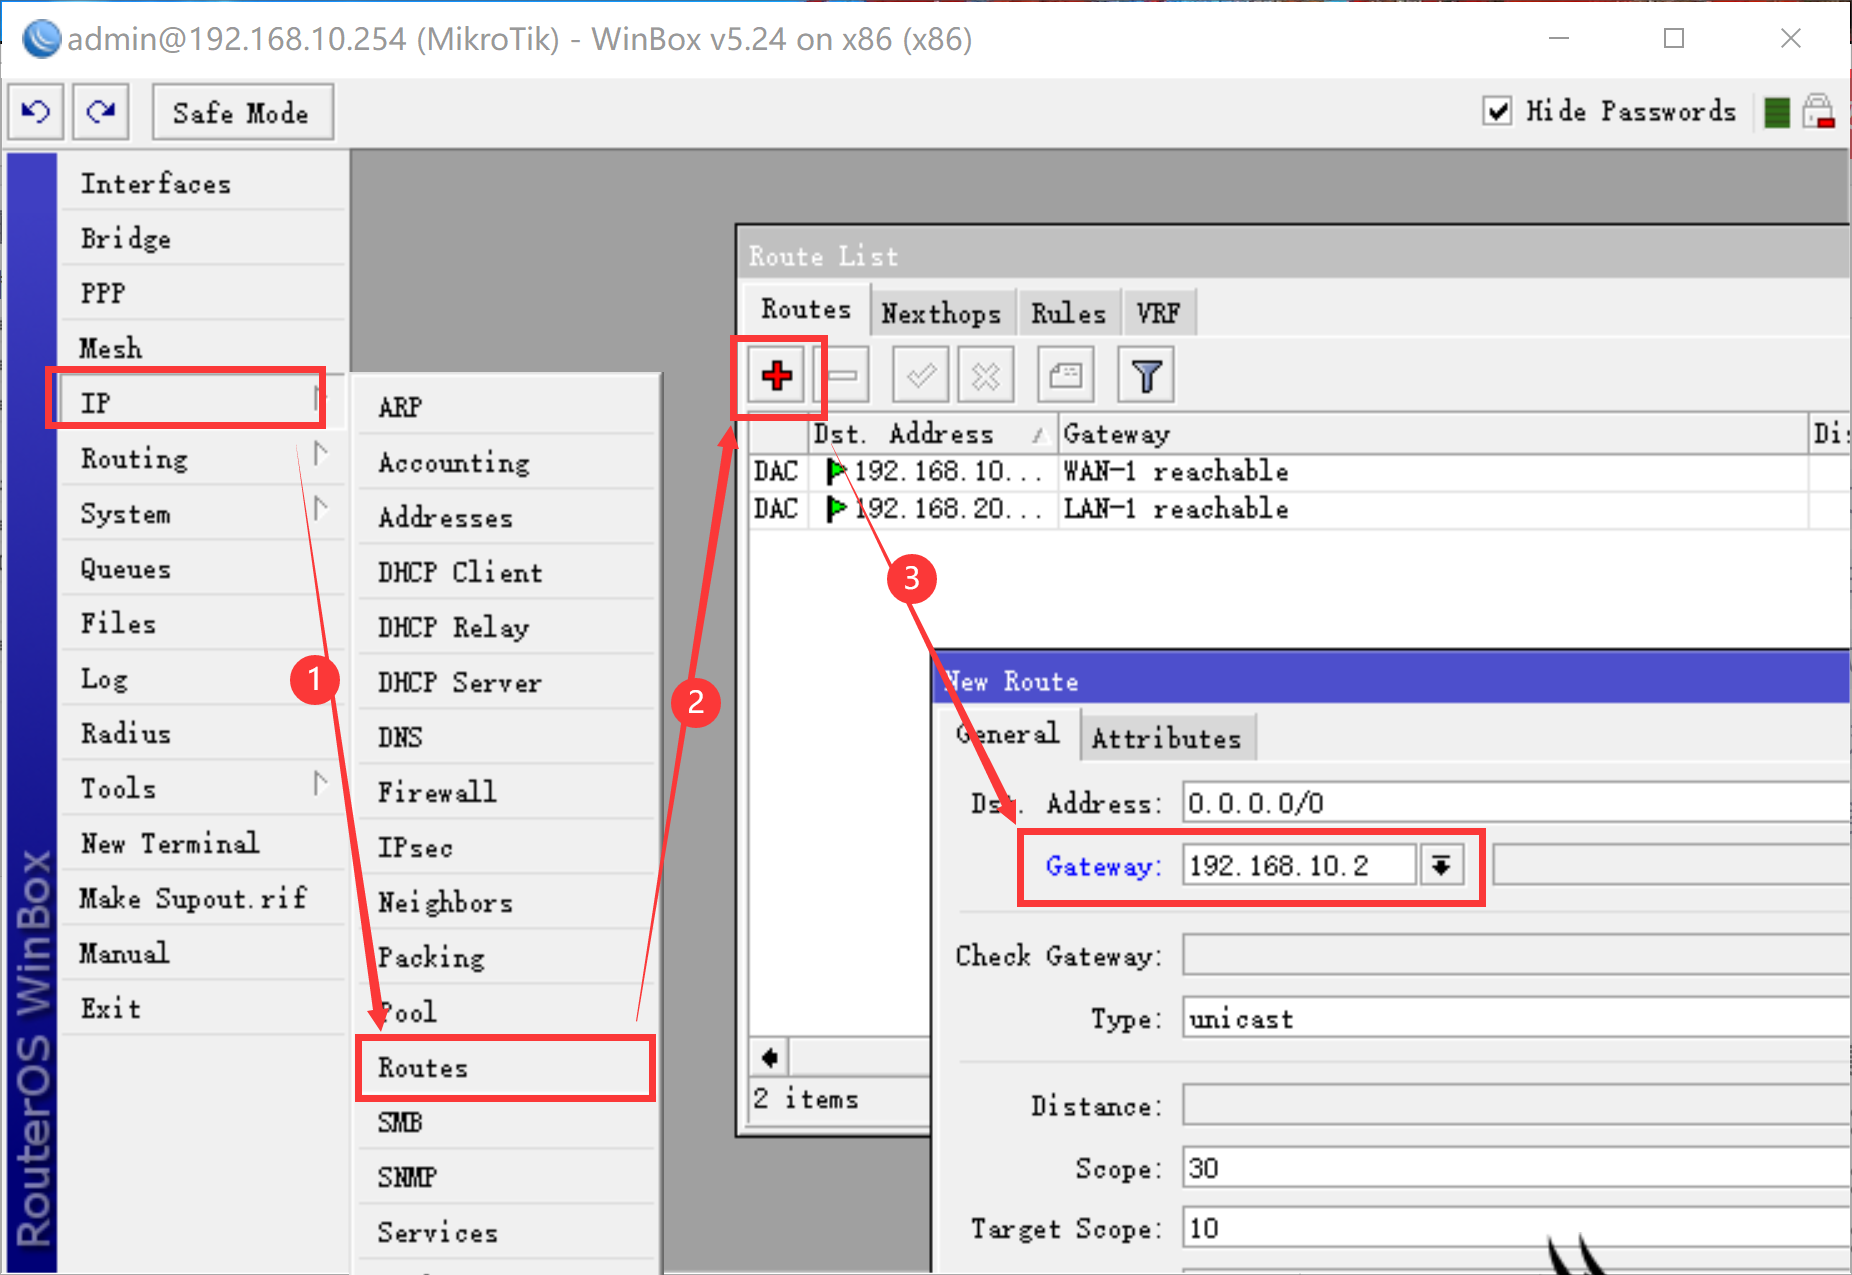Uncheck the Hide Passwords checkbox
Image resolution: width=1852 pixels, height=1275 pixels.
tap(1497, 111)
